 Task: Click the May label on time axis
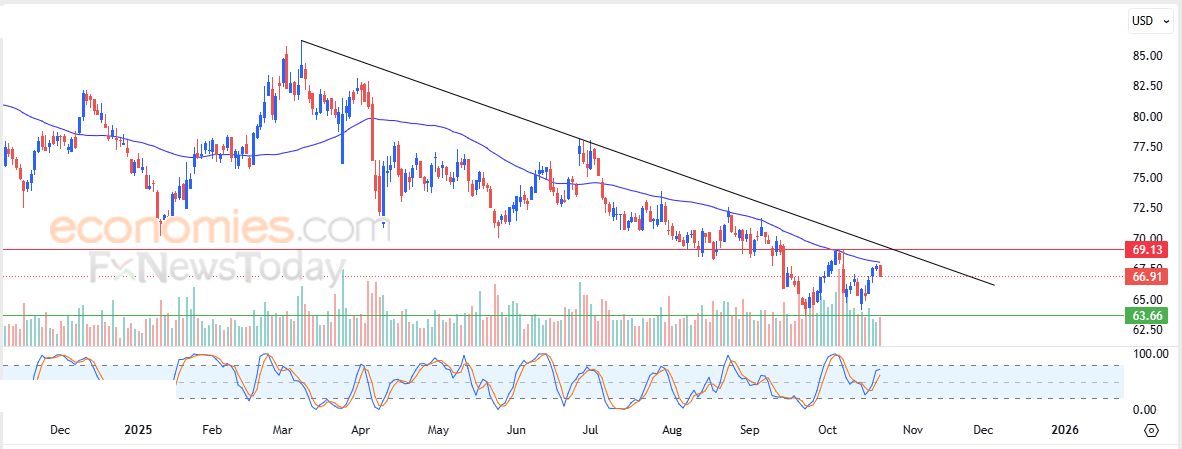point(438,430)
